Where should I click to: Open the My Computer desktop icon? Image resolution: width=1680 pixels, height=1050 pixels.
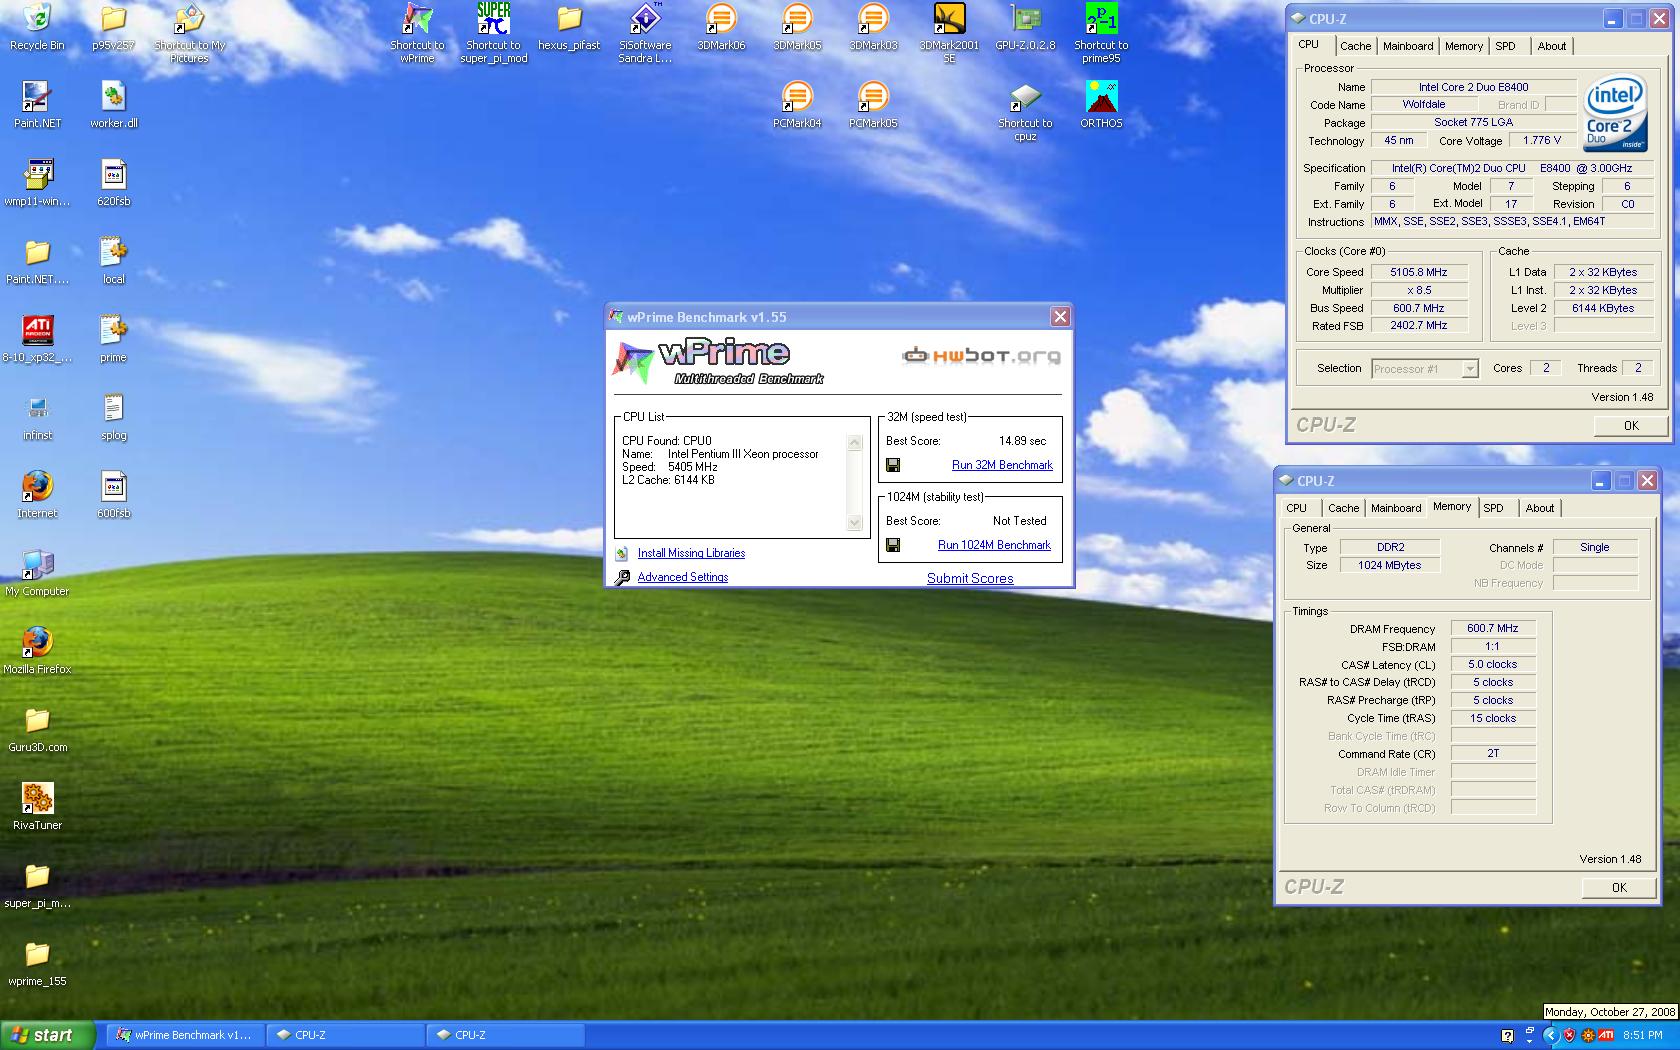(x=37, y=573)
